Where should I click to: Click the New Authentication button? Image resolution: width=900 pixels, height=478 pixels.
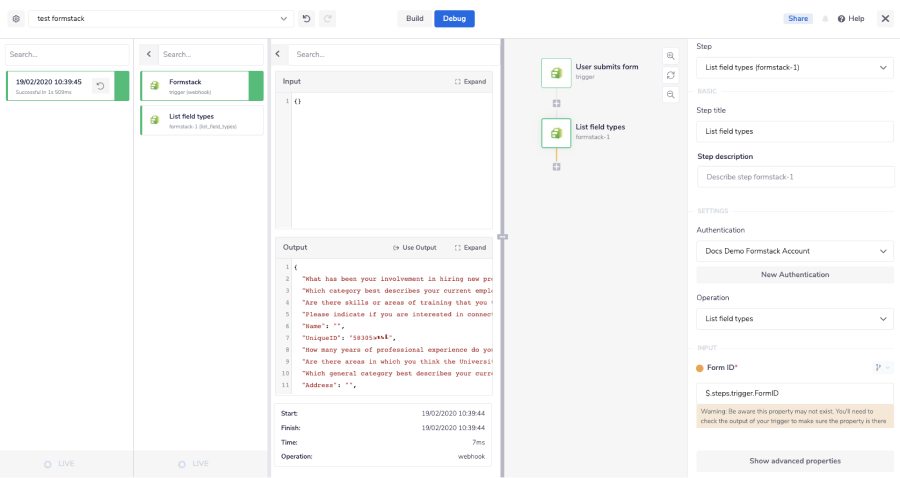tap(795, 274)
